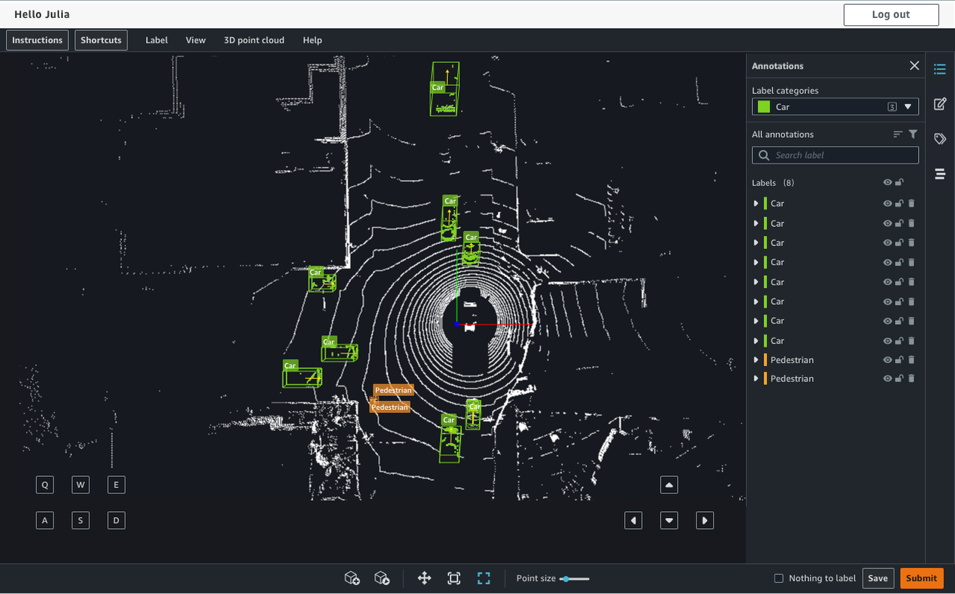Toggle full screen view icon
955x594 pixels.
(484, 578)
